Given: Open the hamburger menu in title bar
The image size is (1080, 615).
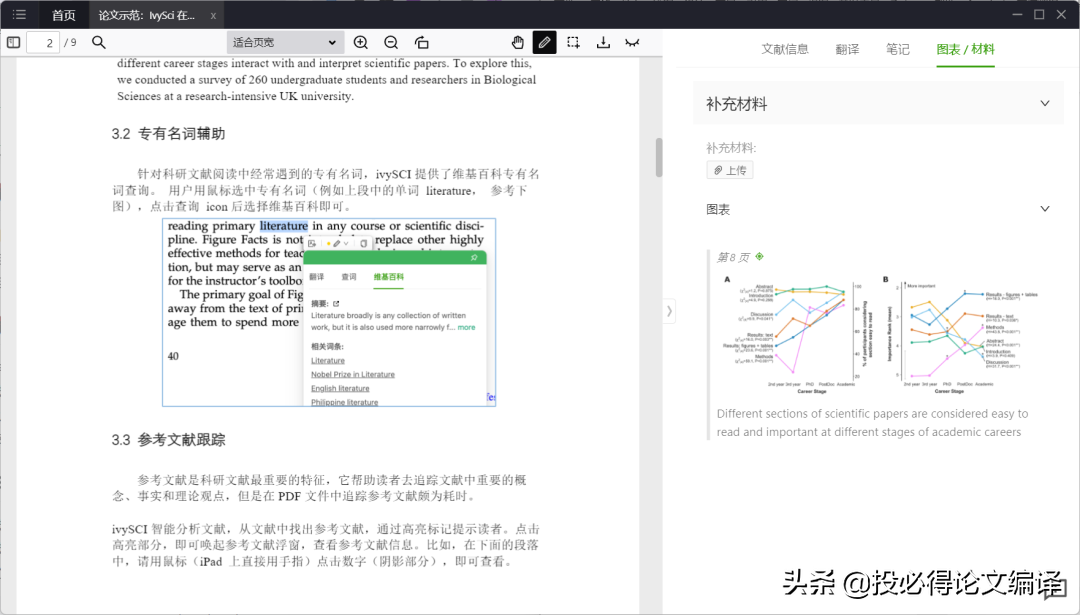Looking at the screenshot, I should tap(19, 14).
